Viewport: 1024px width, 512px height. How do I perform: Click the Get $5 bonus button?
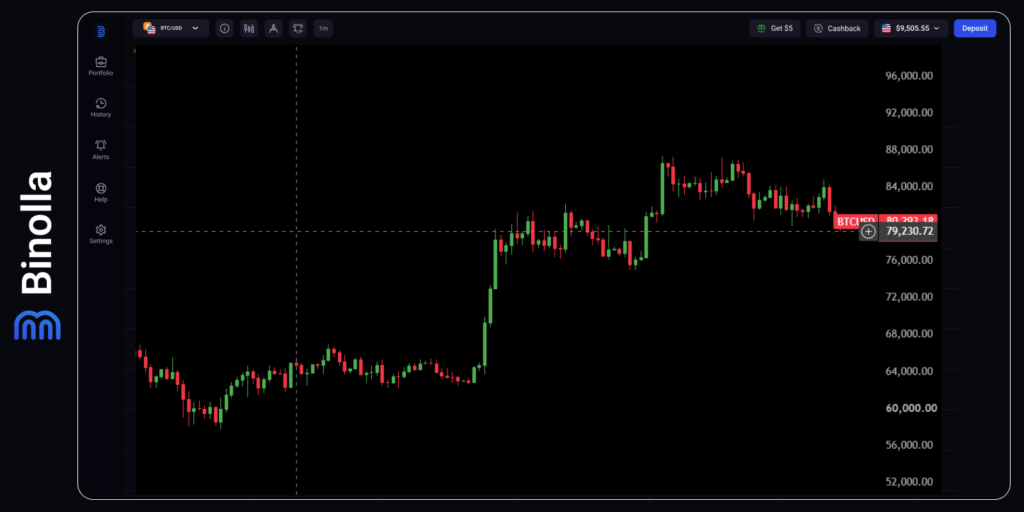[x=775, y=28]
